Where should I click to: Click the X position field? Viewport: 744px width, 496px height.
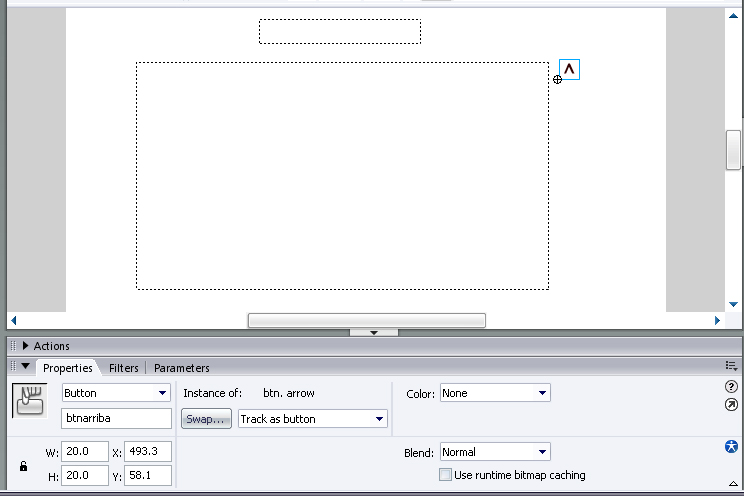148,451
